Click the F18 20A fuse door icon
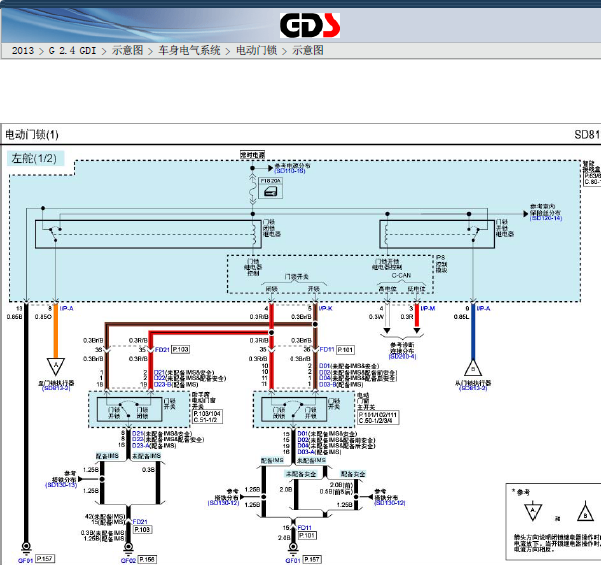Screen dimensions: 601x565 tap(271, 191)
